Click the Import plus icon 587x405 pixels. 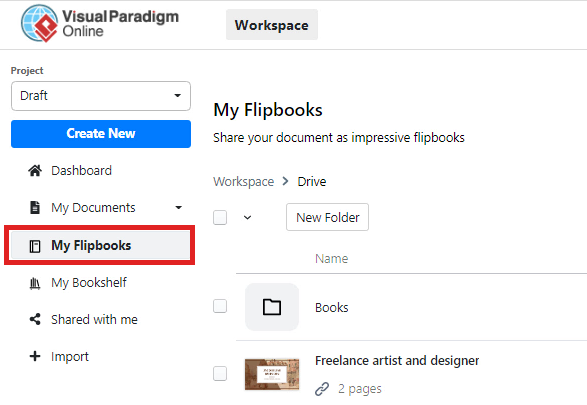(35, 356)
